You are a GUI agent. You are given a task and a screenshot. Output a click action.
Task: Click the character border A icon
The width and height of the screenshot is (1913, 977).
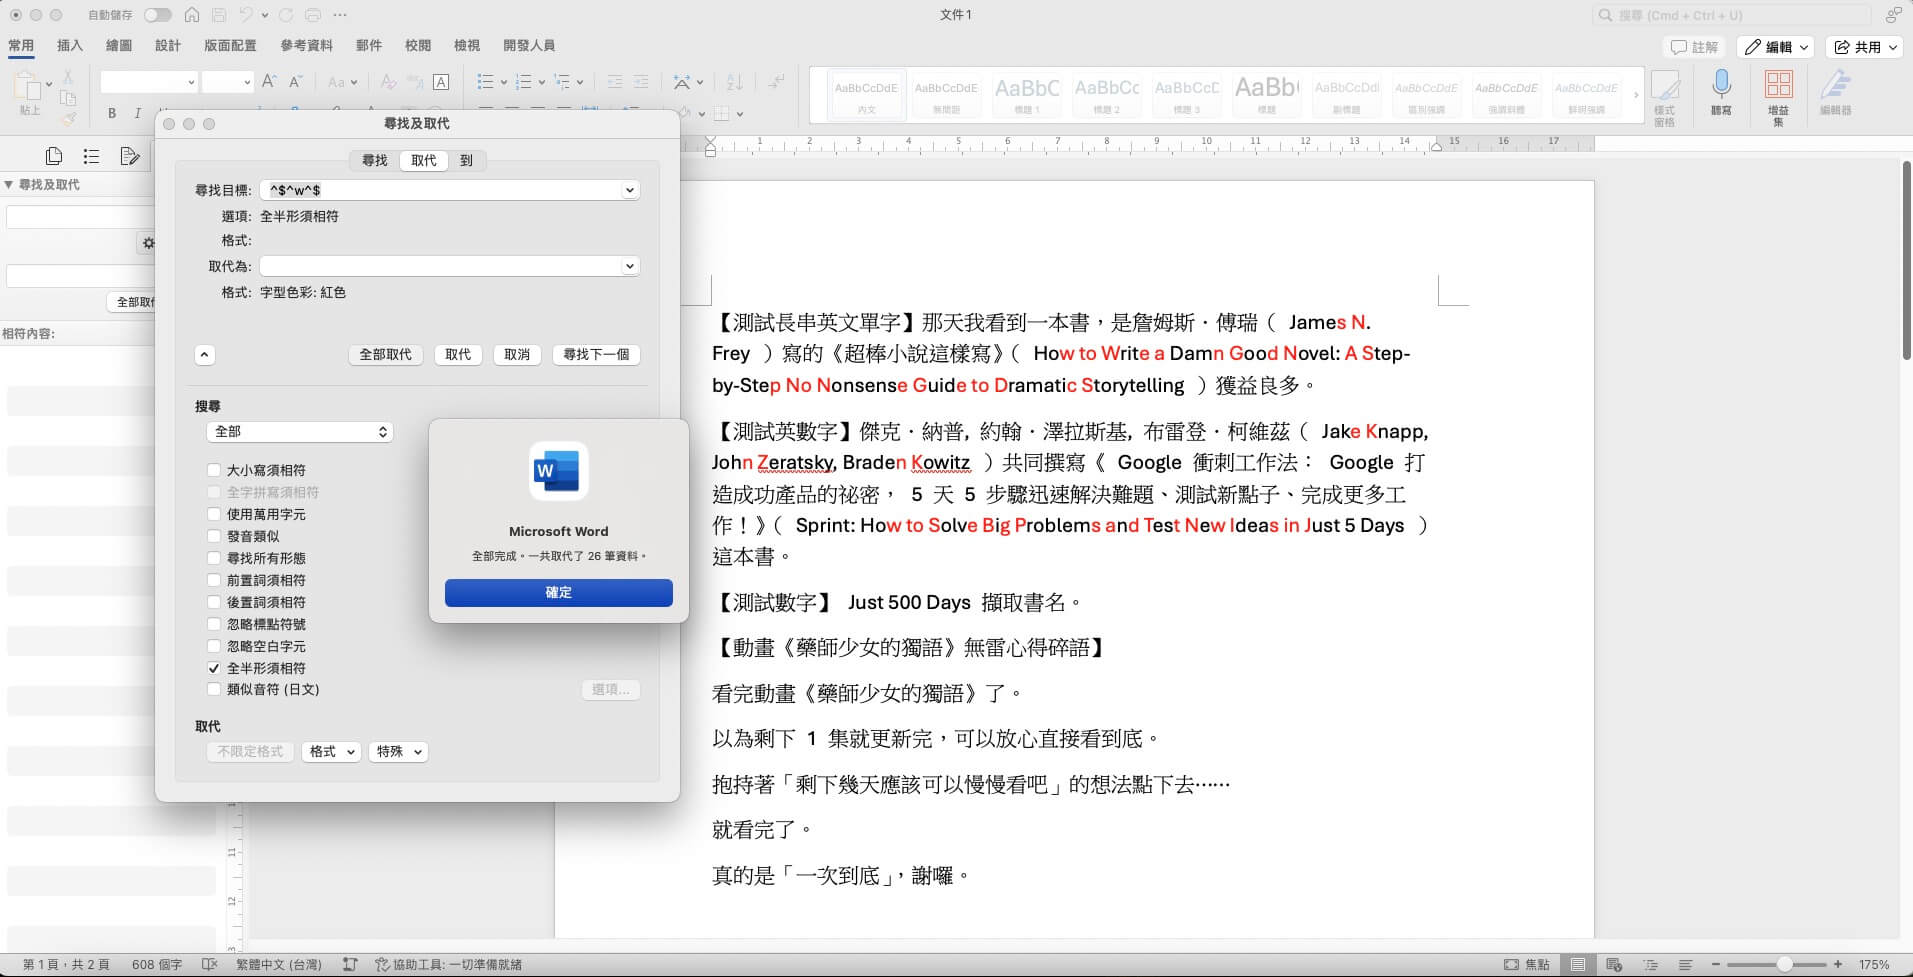[x=441, y=82]
